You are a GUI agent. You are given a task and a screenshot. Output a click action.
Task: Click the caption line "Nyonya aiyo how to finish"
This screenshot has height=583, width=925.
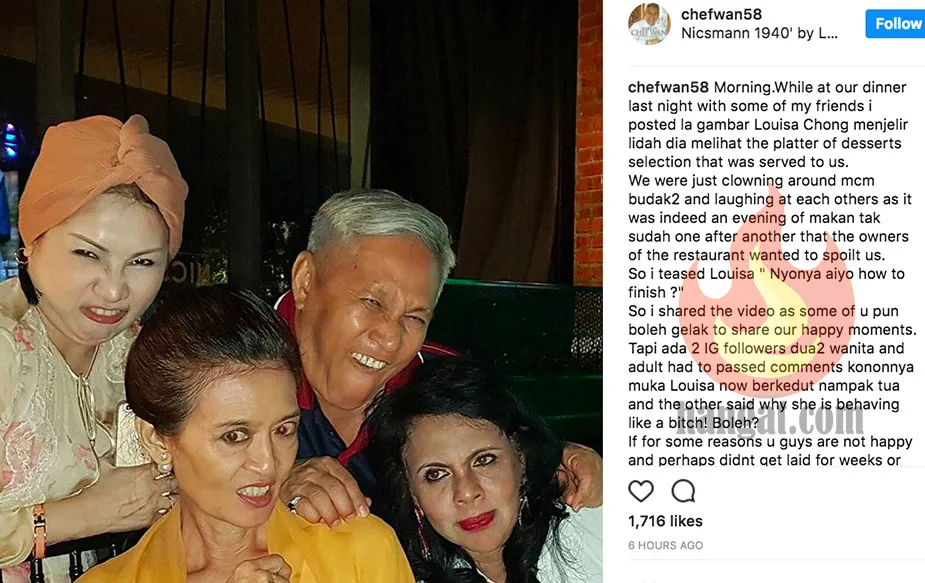pyautogui.click(x=766, y=283)
